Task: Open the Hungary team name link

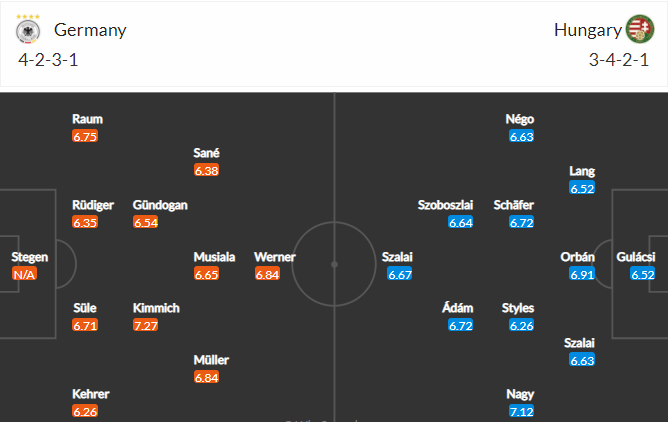Action: click(x=588, y=30)
